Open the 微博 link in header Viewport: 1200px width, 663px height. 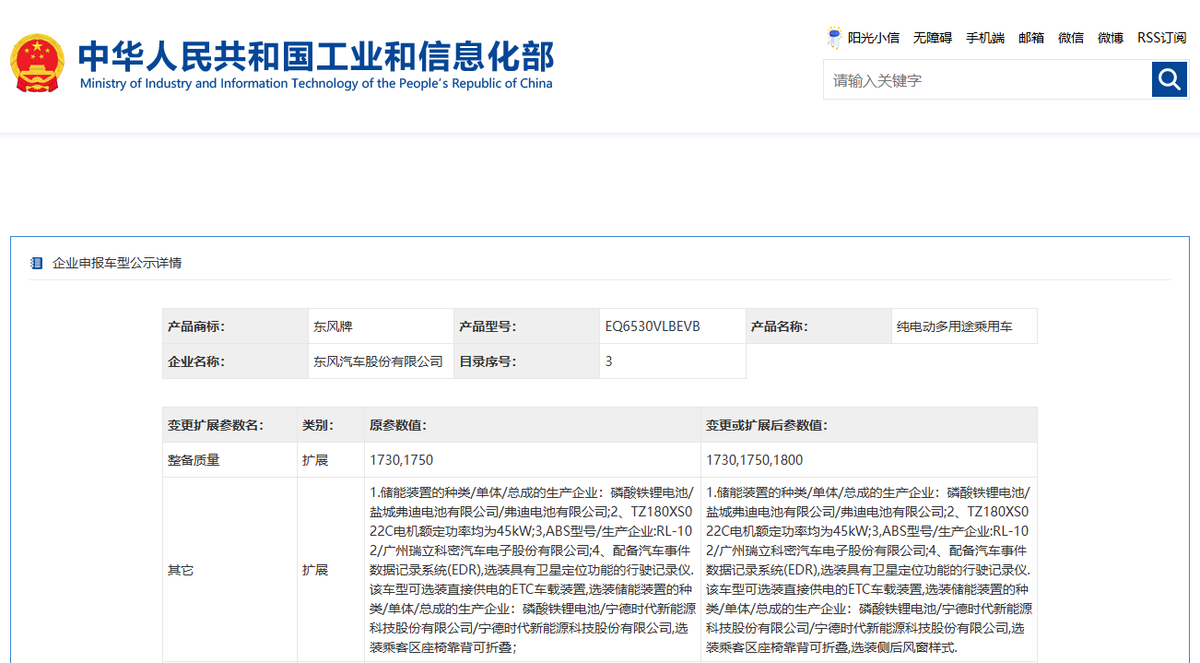(1110, 38)
